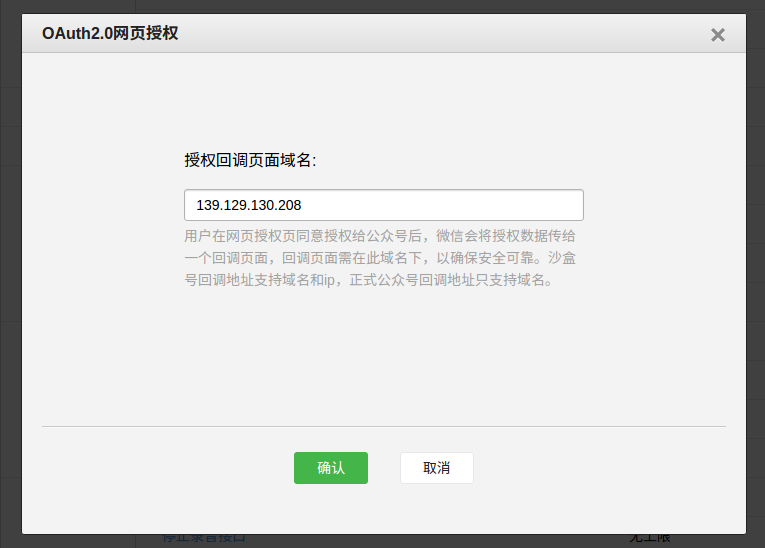Close the OAuth2.0网页授权 dialog
This screenshot has width=765, height=548.
718,35
